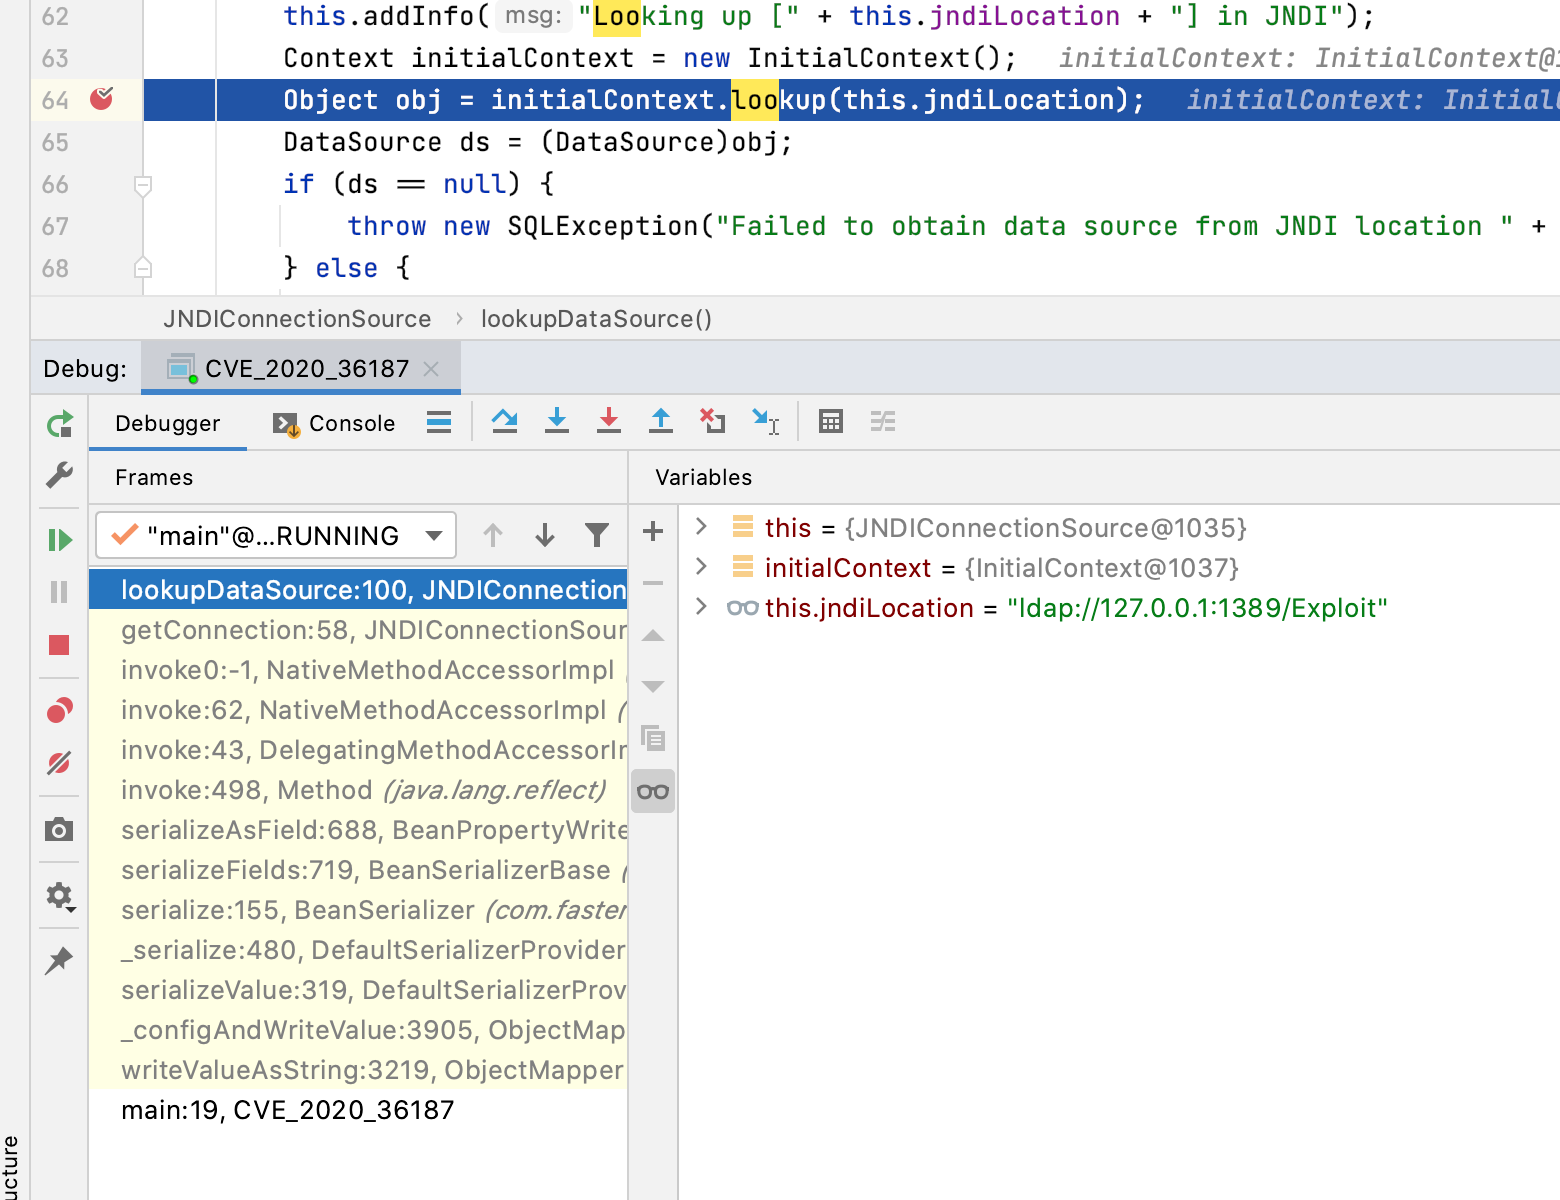Click the Run to Cursor icon
The image size is (1560, 1200).
(x=765, y=422)
